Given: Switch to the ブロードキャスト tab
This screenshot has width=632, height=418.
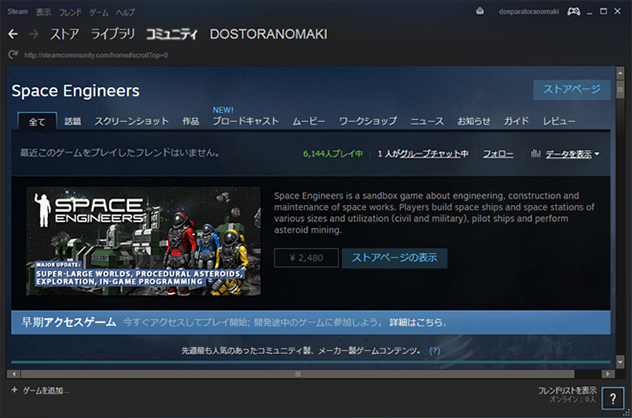Looking at the screenshot, I should pyautogui.click(x=245, y=121).
